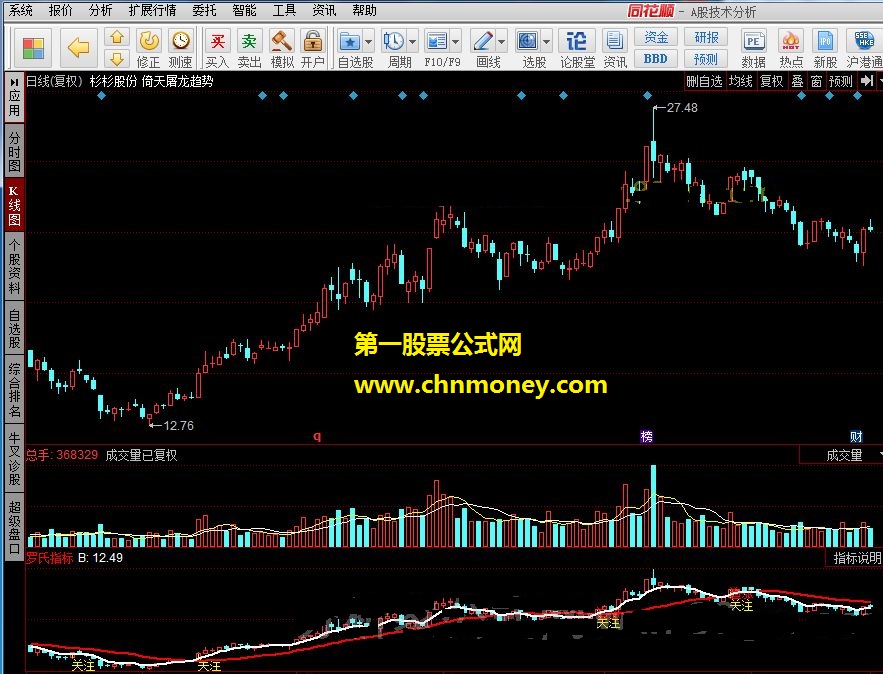Open the 委托 menu

point(204,10)
